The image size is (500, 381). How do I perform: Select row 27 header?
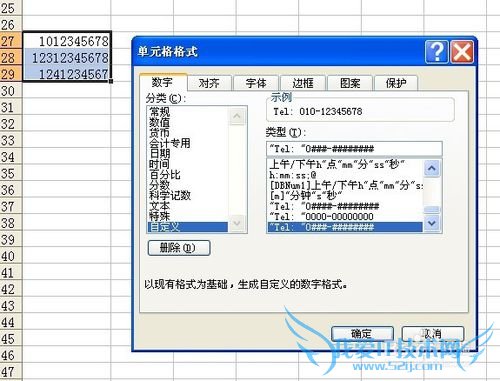pos(11,41)
